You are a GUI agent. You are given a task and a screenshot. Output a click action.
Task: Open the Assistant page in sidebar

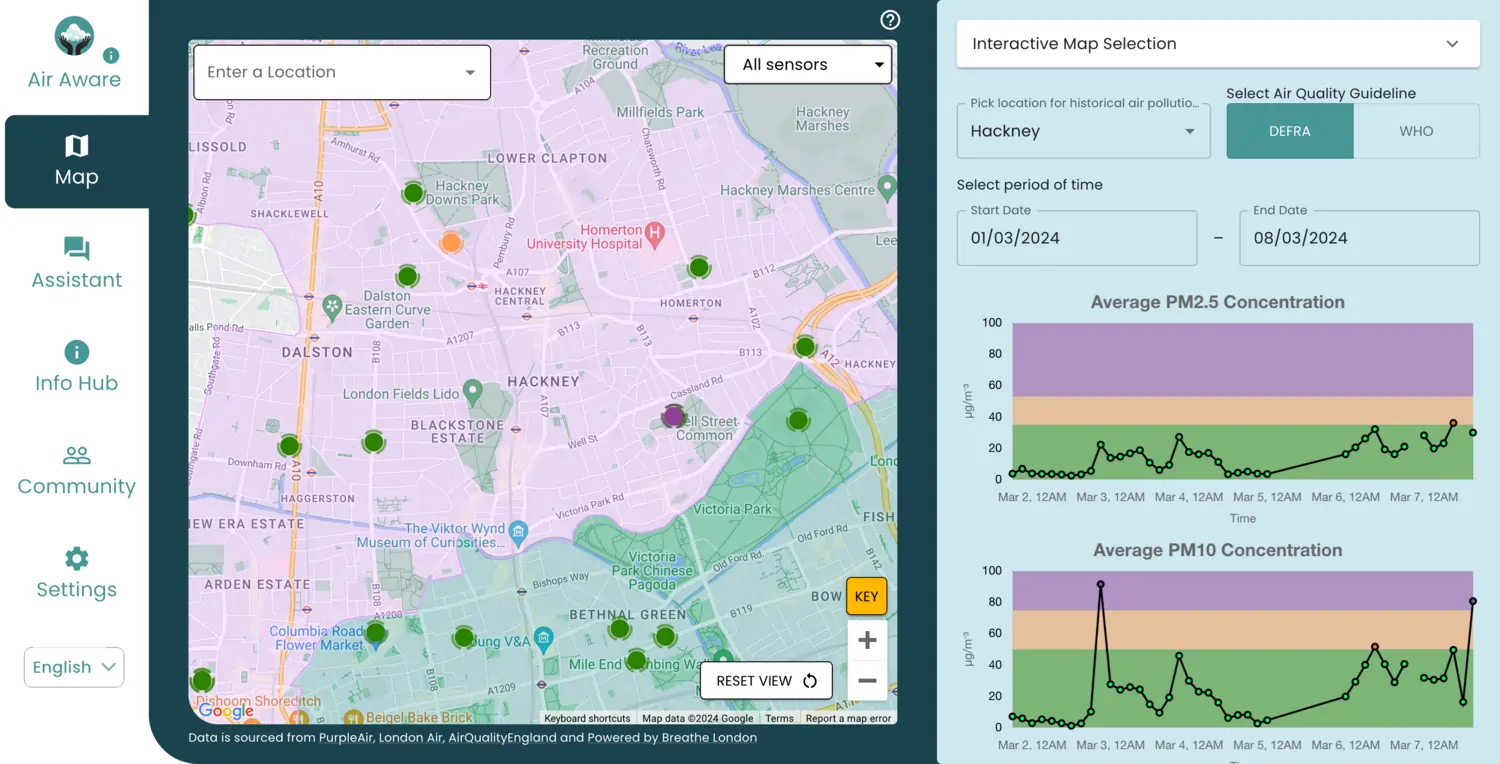click(76, 263)
